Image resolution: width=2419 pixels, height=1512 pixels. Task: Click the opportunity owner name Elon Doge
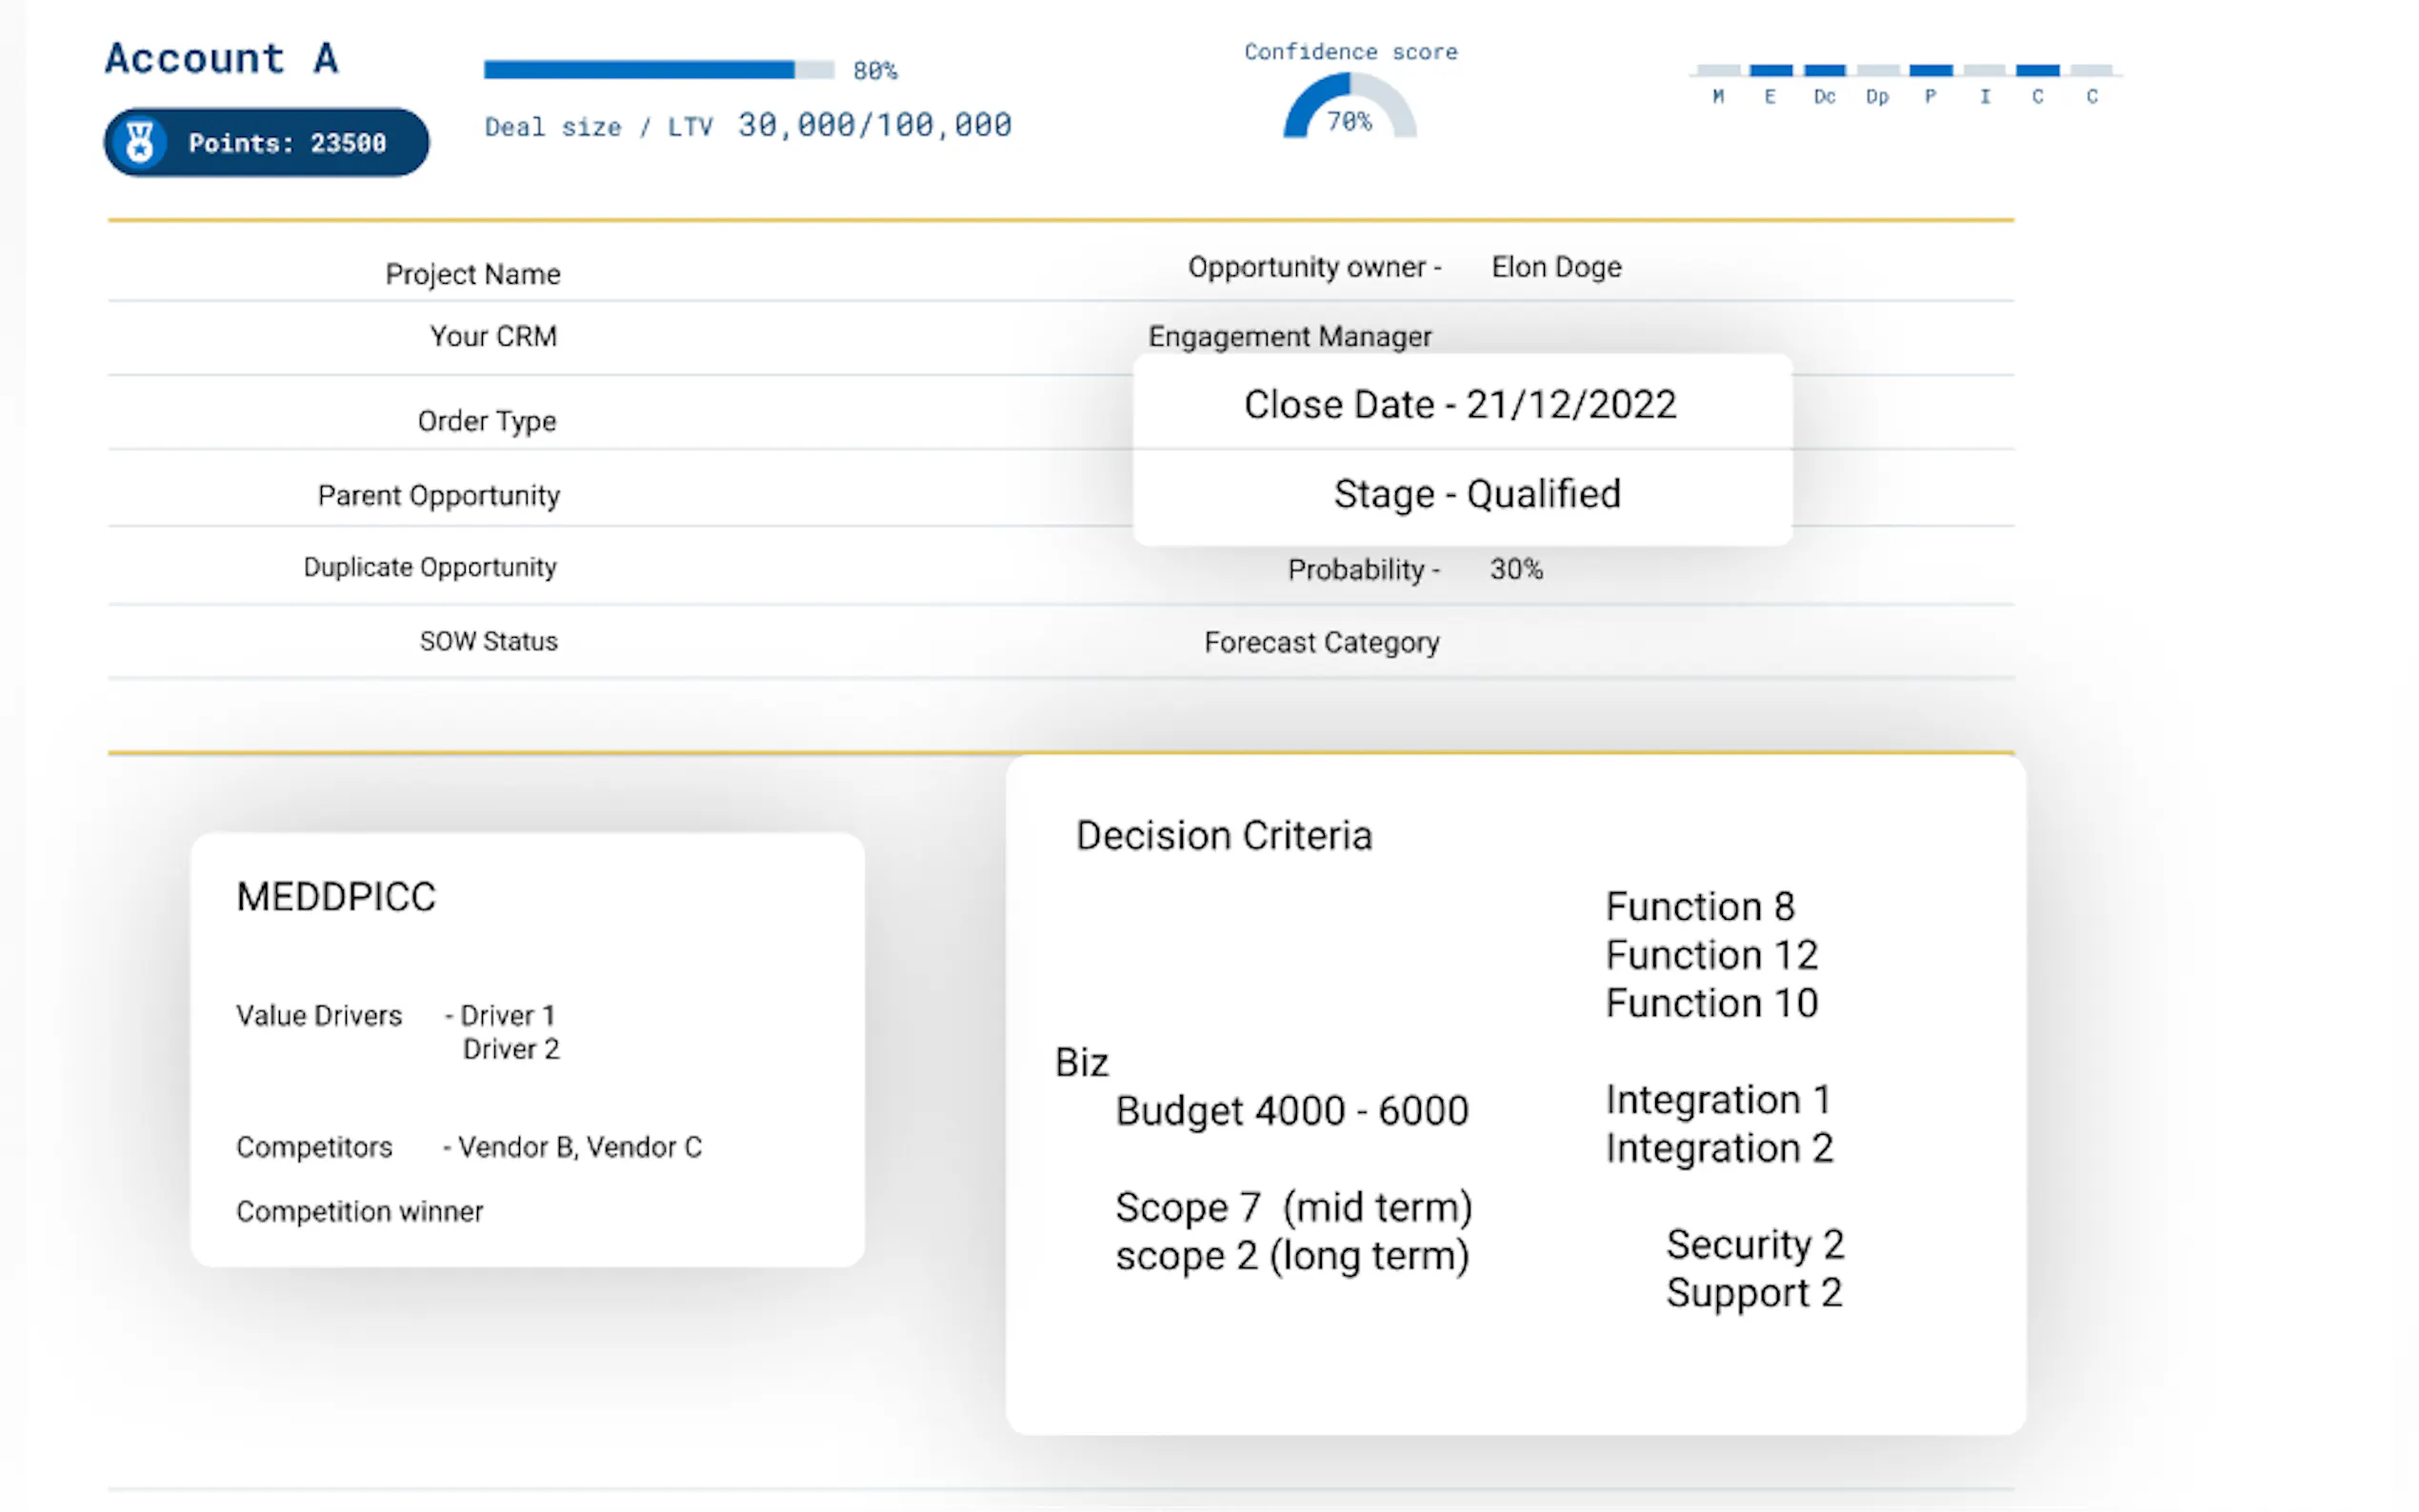[1555, 267]
